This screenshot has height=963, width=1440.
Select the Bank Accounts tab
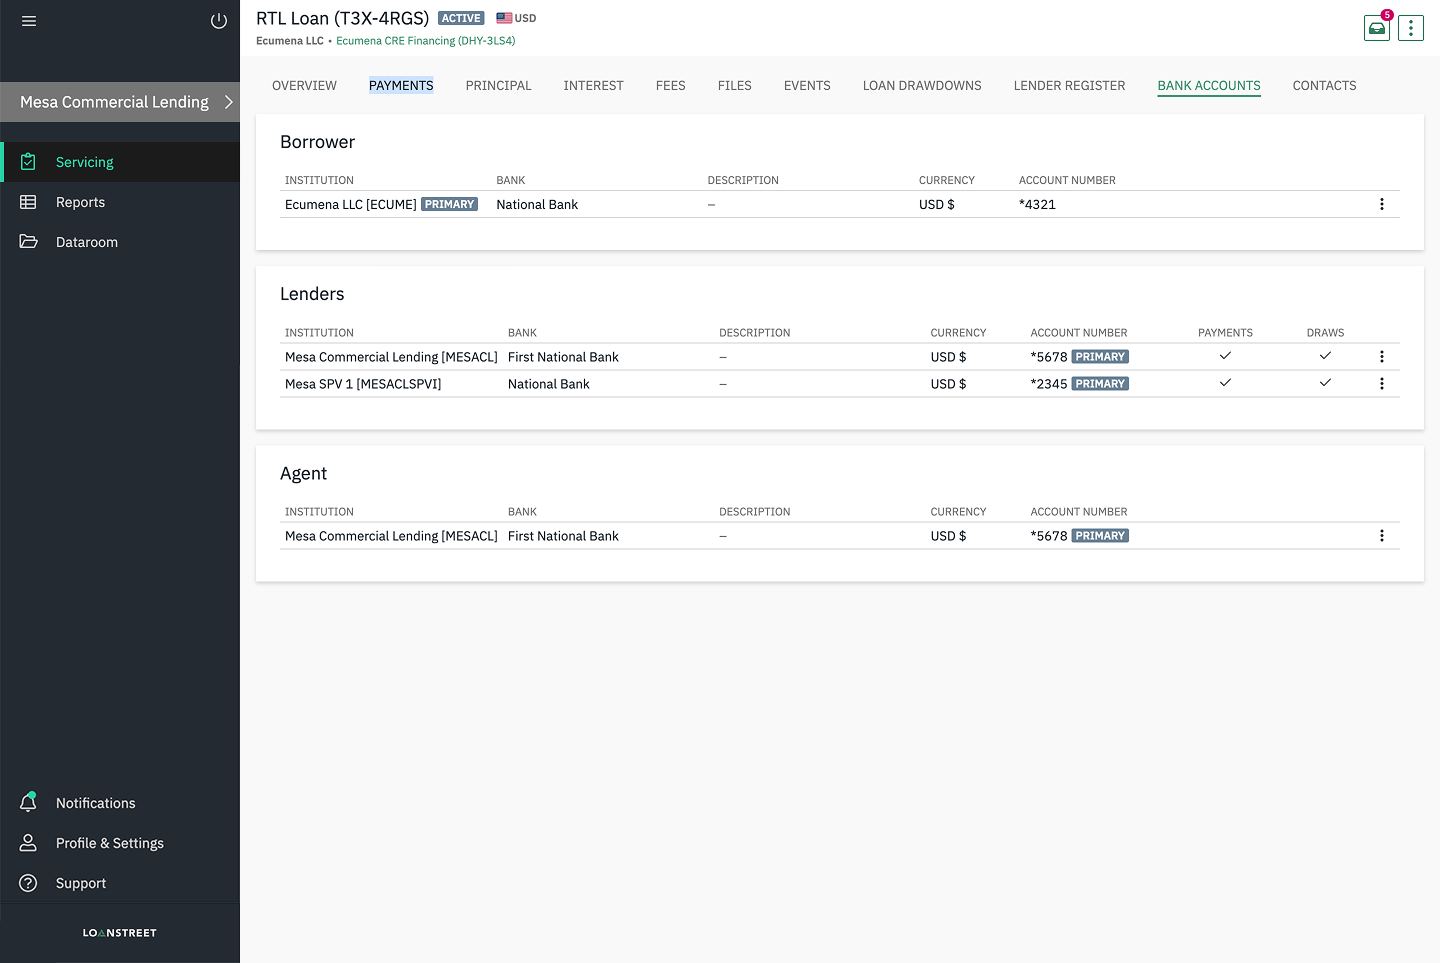(x=1209, y=86)
